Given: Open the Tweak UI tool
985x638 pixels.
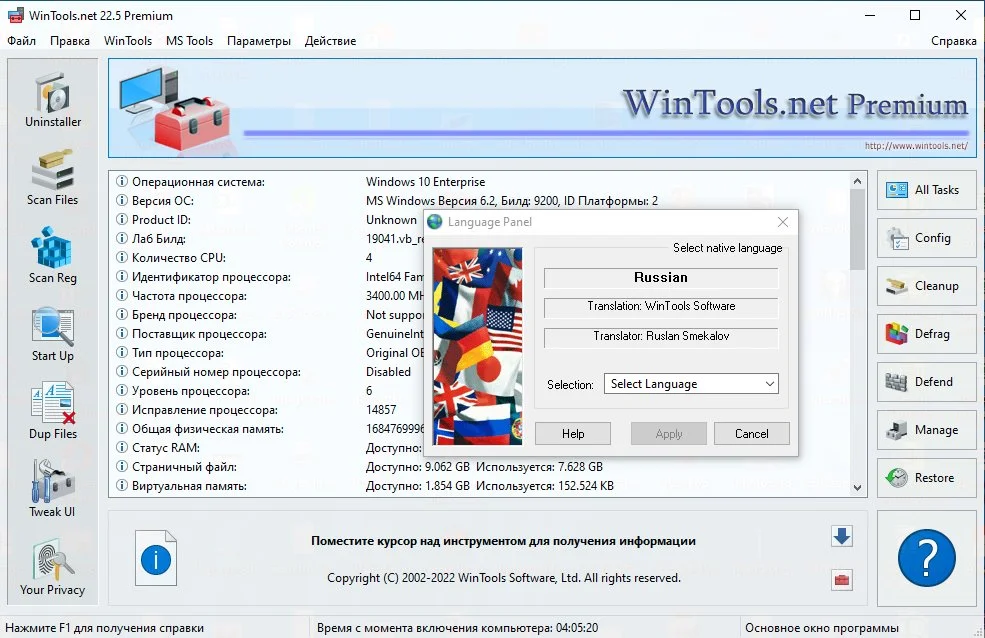Looking at the screenshot, I should [53, 489].
